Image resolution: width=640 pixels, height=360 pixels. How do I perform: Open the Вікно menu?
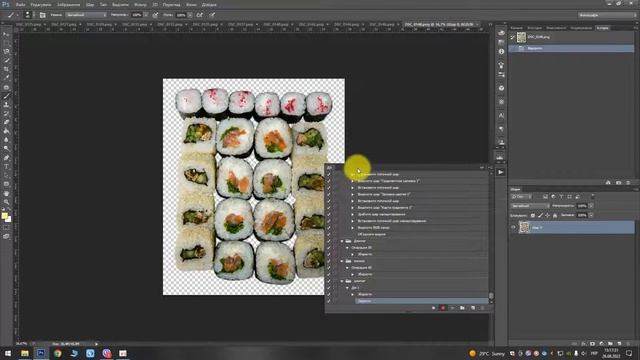191,5
